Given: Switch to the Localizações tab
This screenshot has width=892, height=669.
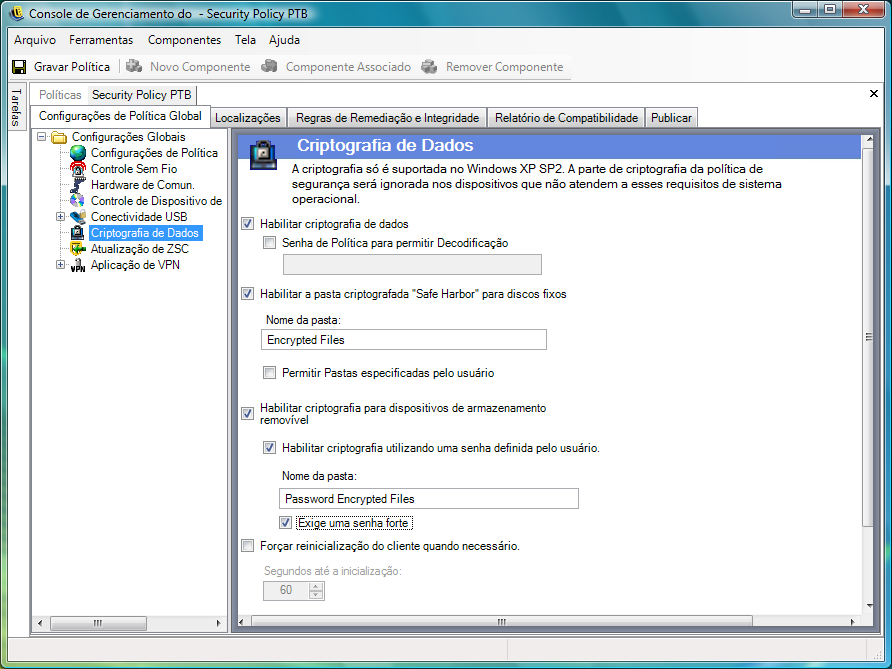Looking at the screenshot, I should point(247,118).
